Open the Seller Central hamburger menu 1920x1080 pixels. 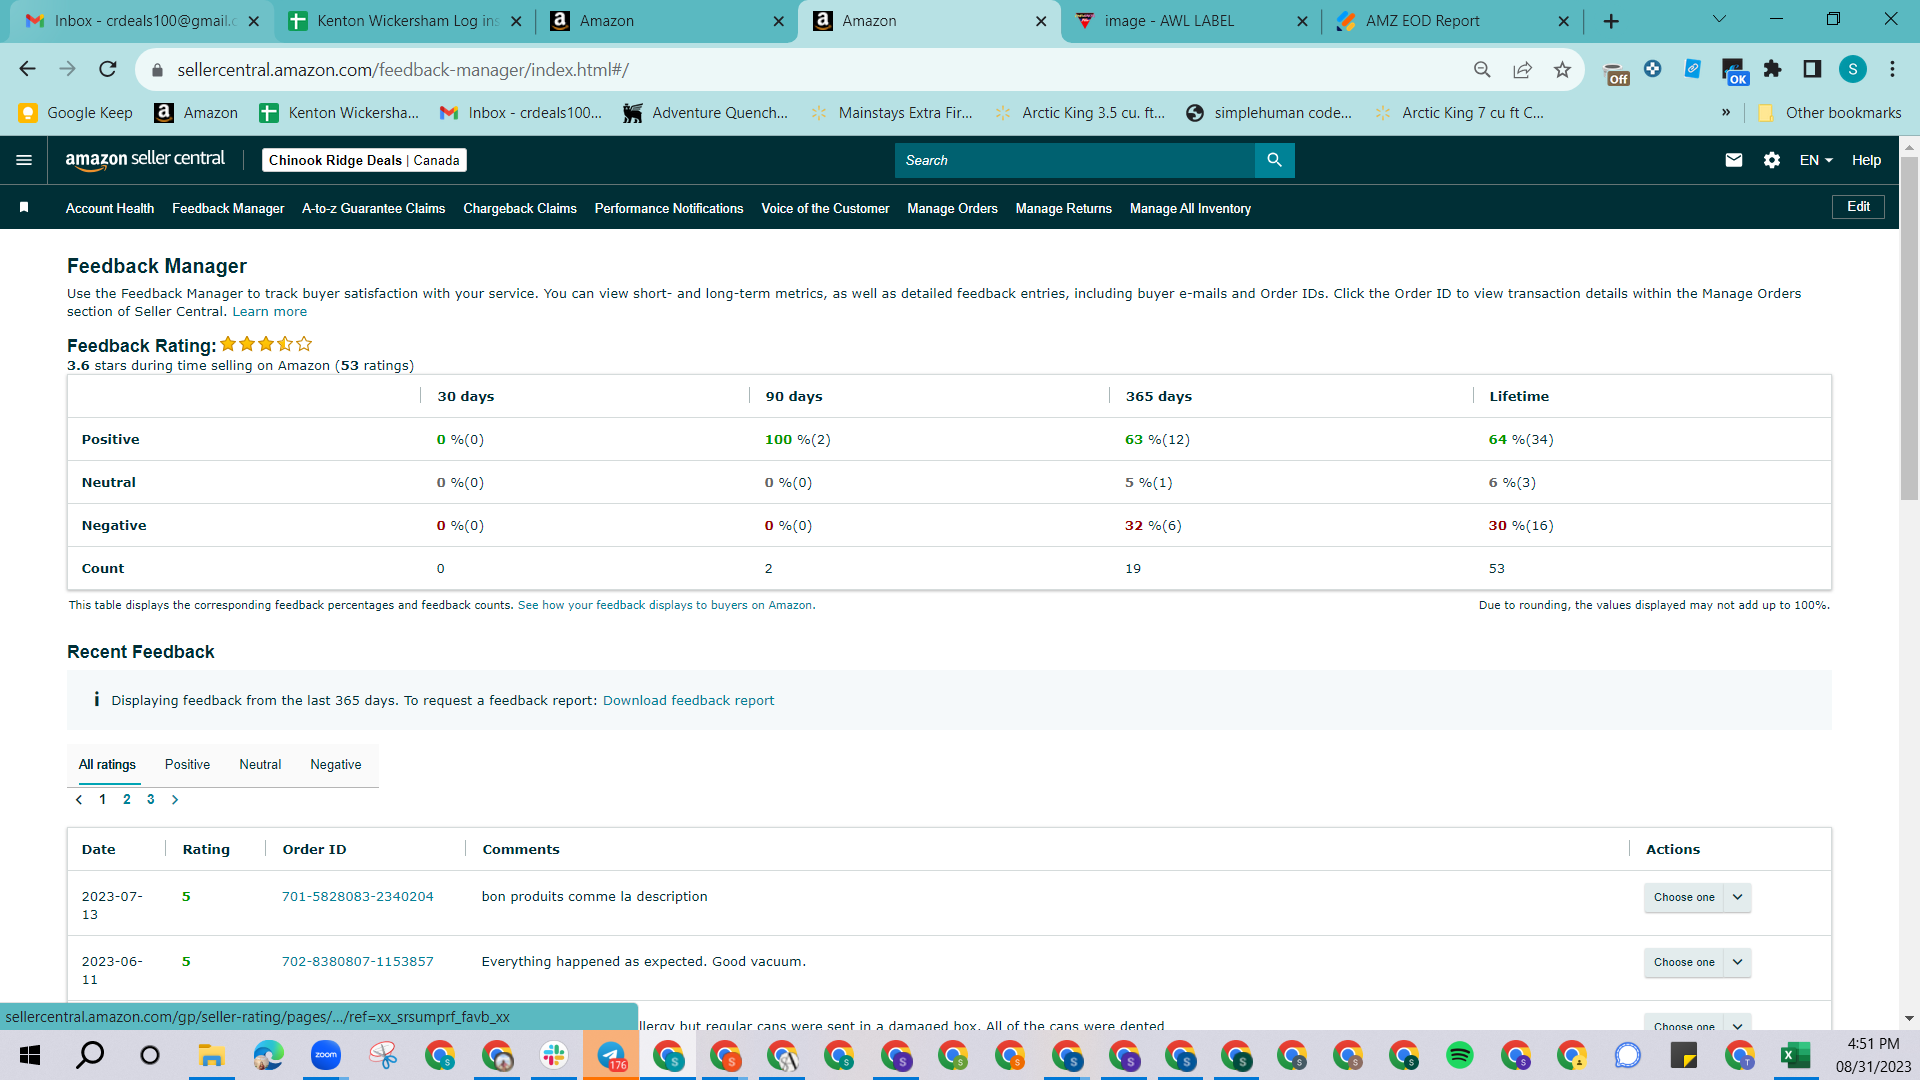click(x=24, y=160)
